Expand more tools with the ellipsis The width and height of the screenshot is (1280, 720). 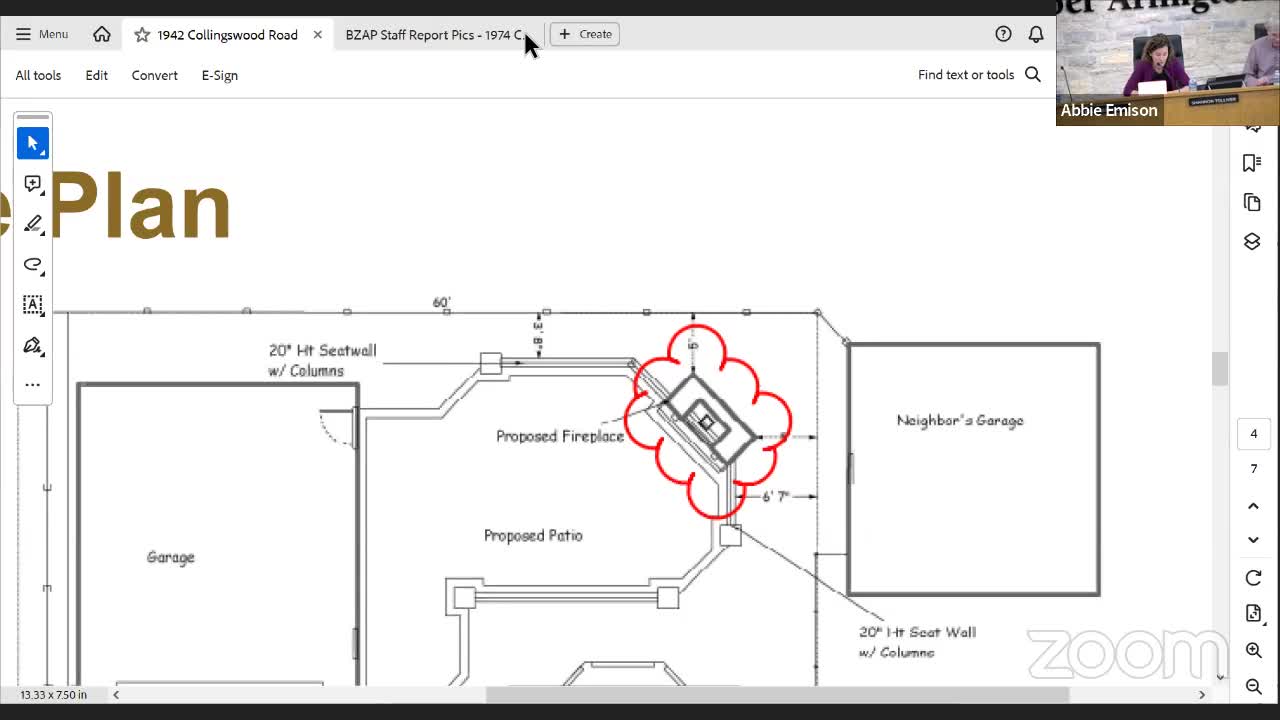tap(32, 385)
